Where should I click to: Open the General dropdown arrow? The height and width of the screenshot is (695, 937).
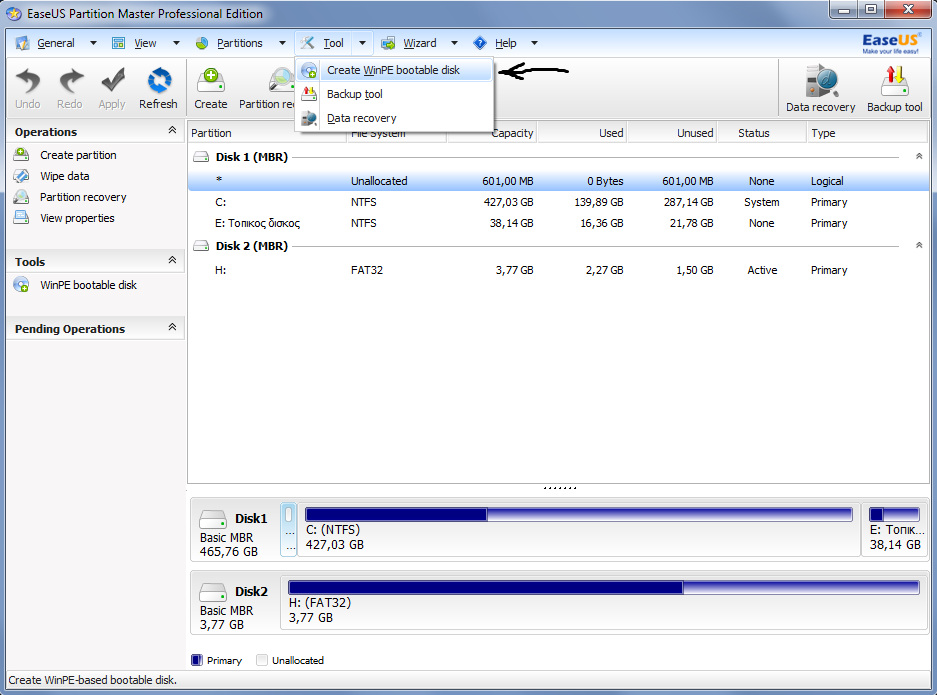pos(93,43)
